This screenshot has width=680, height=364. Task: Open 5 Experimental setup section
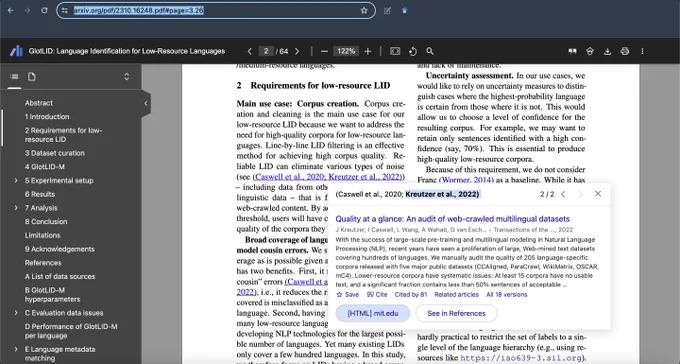(59, 180)
